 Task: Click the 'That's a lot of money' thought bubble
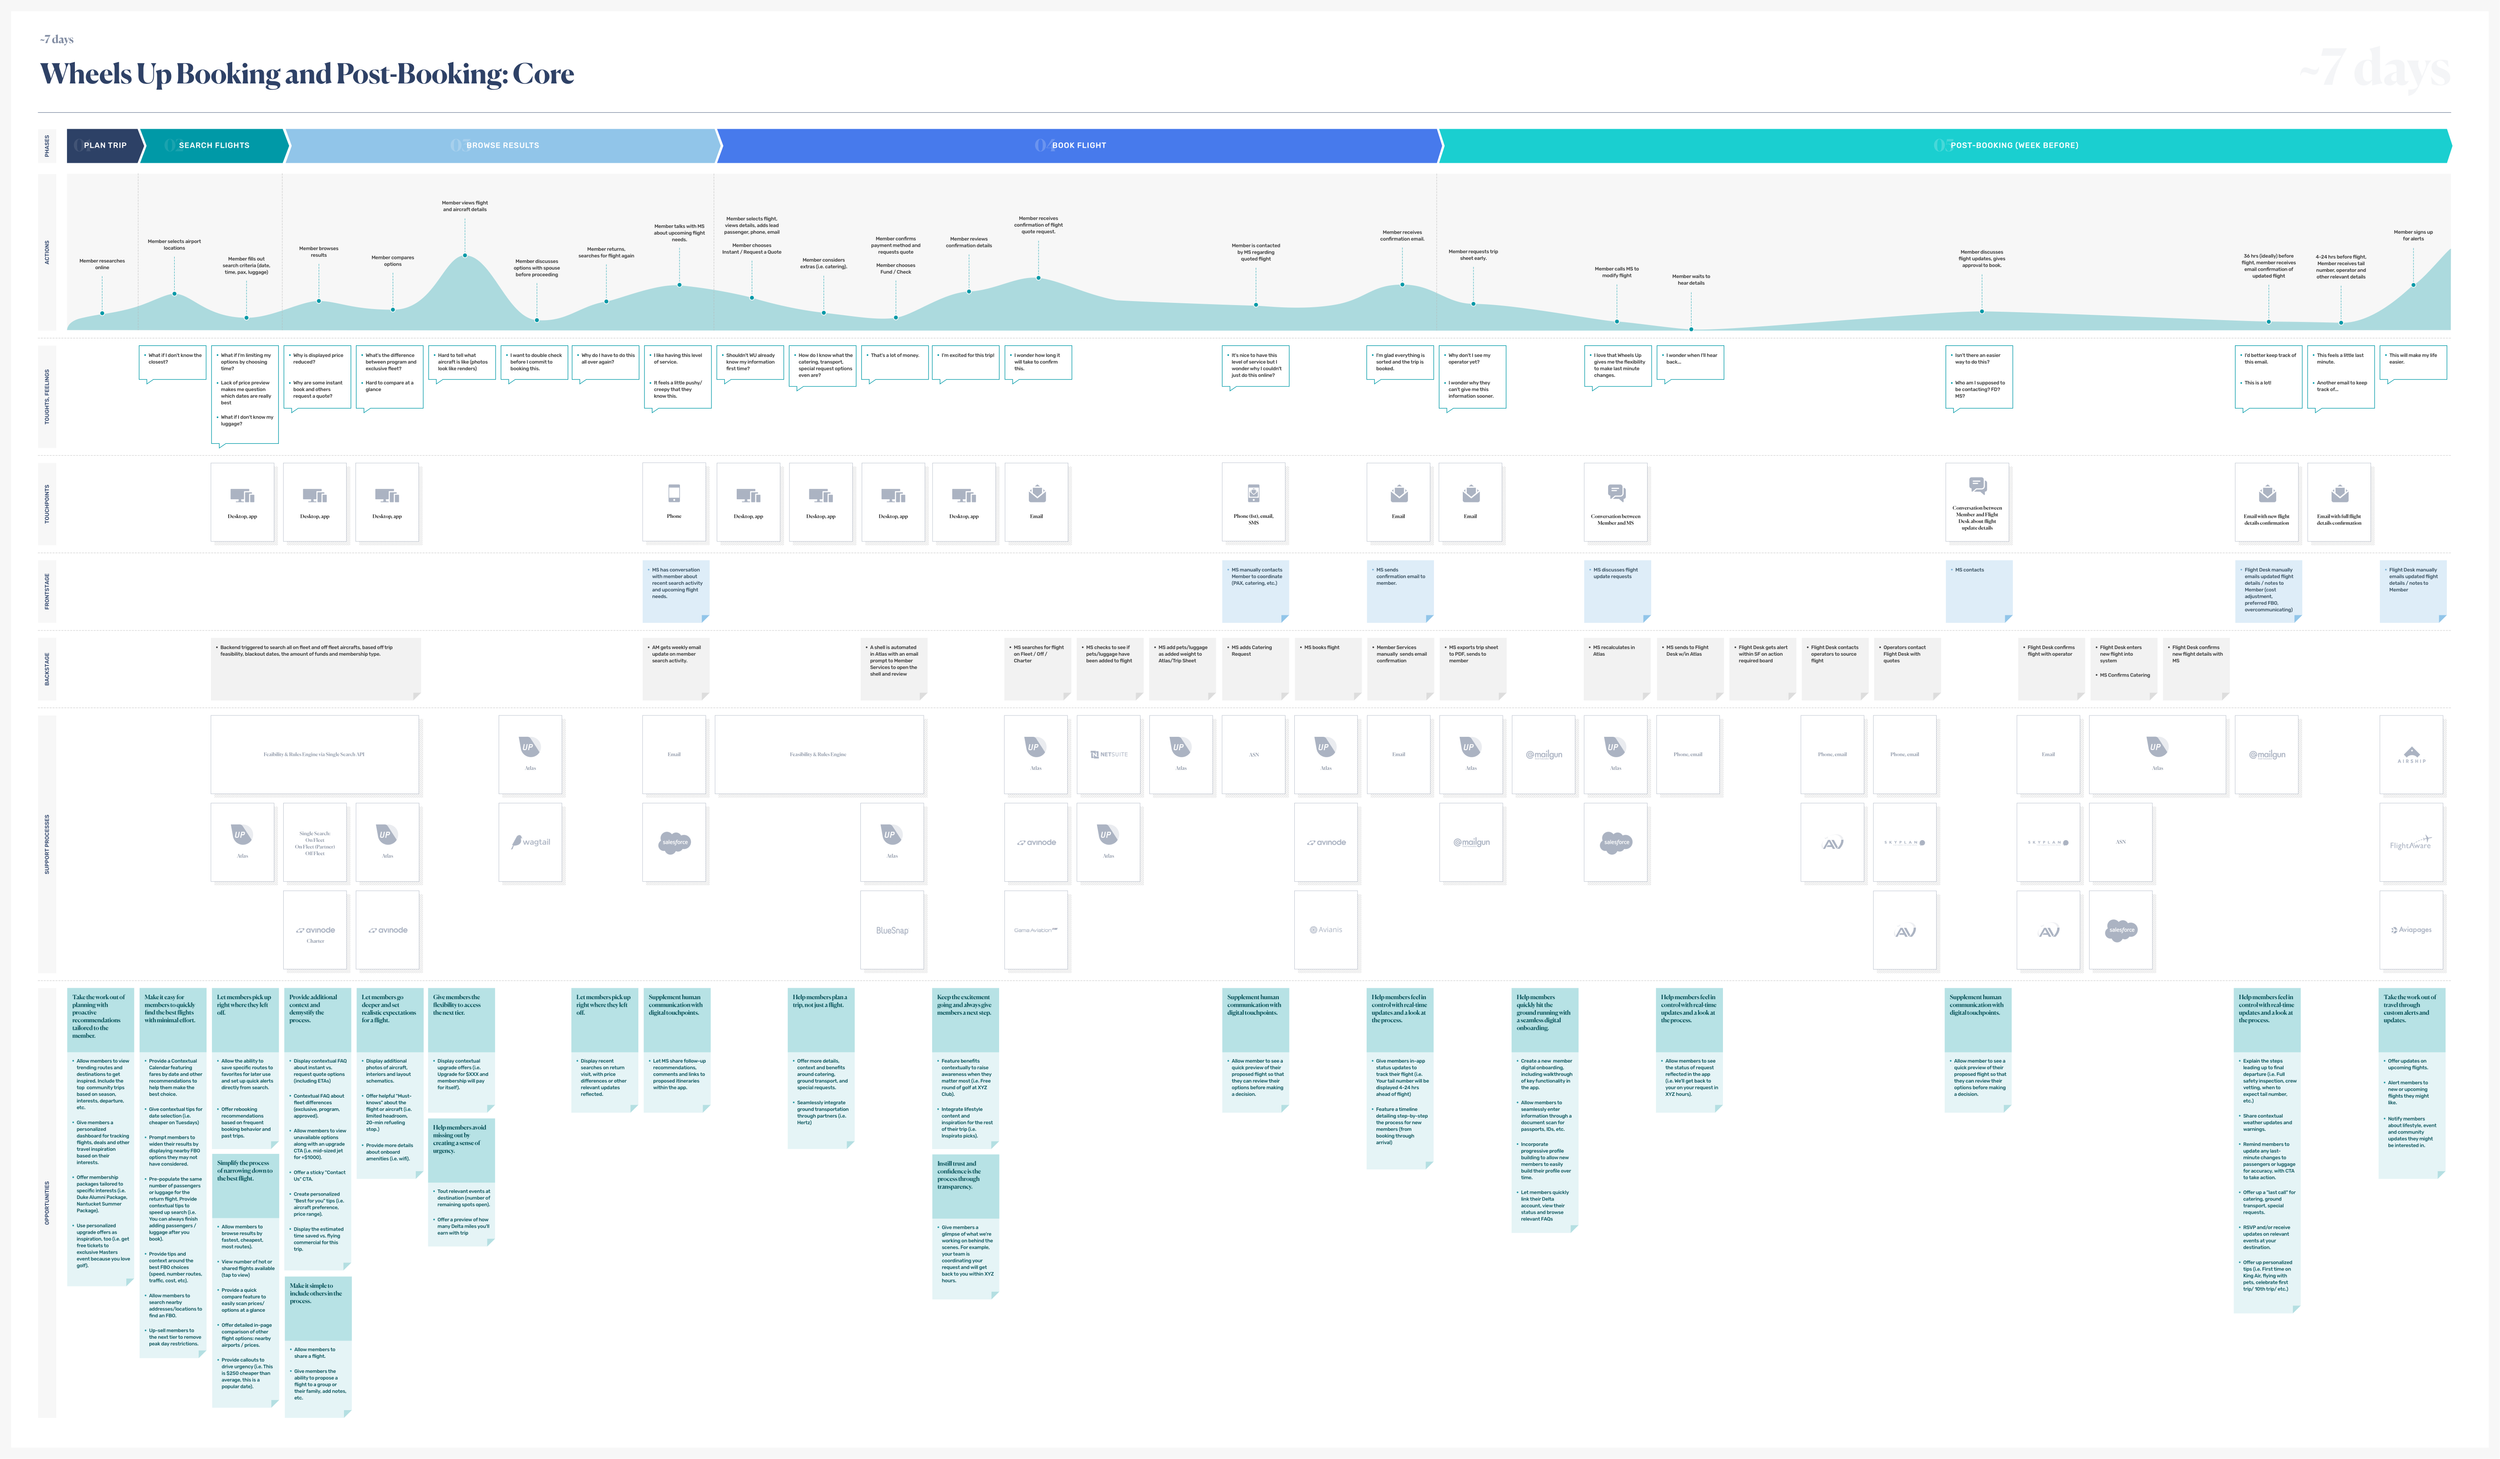[894, 362]
